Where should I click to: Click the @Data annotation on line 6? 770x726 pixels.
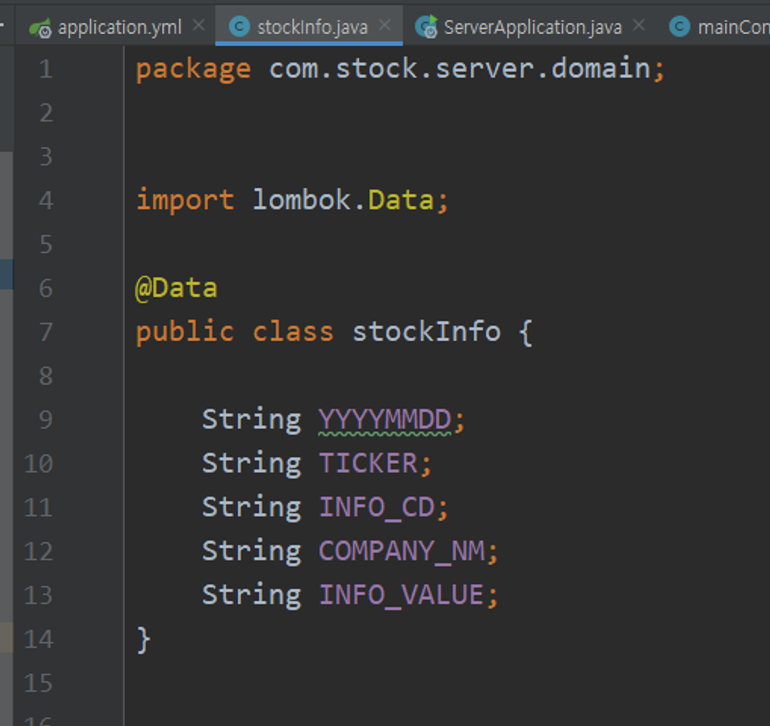pos(176,288)
